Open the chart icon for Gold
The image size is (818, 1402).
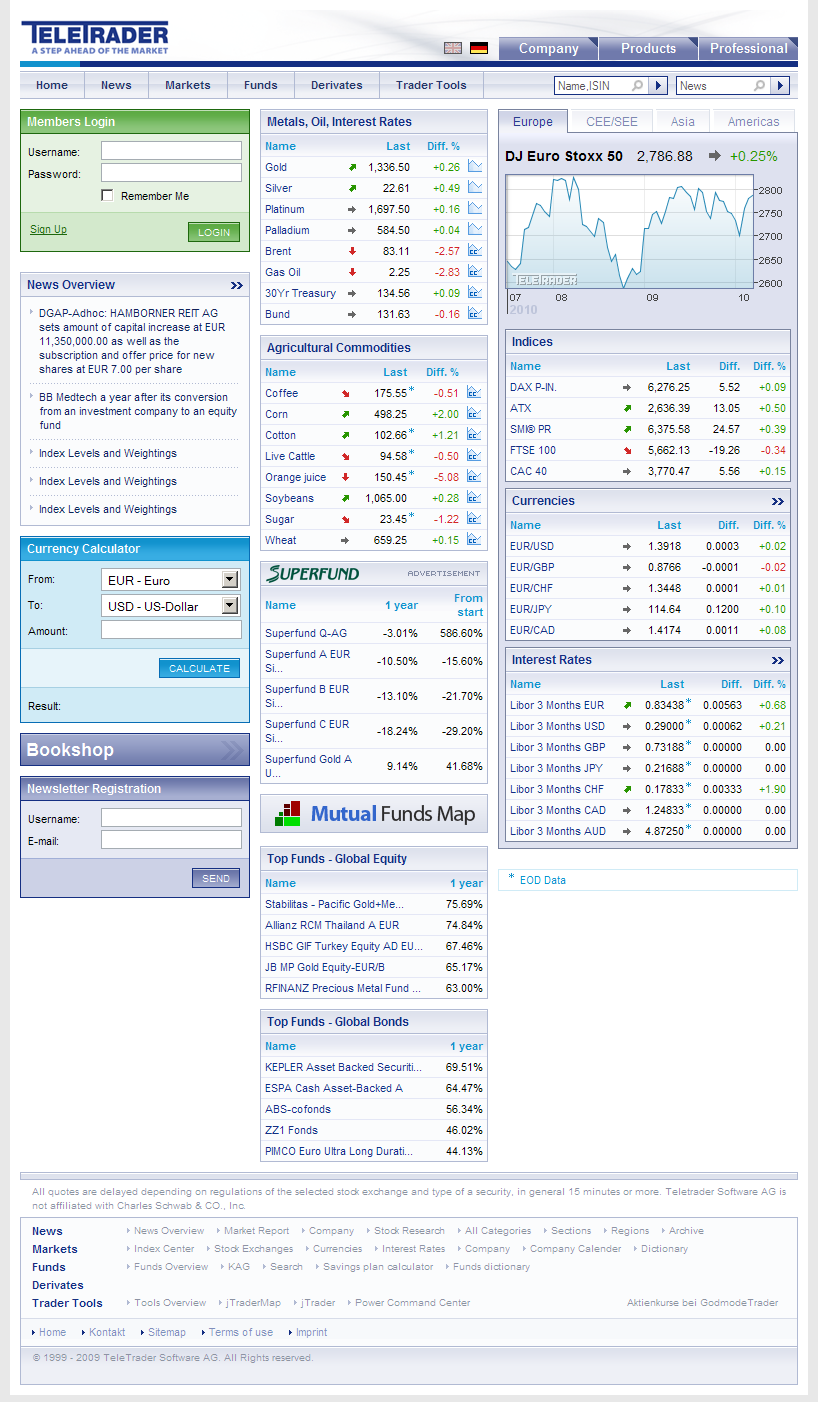[475, 167]
